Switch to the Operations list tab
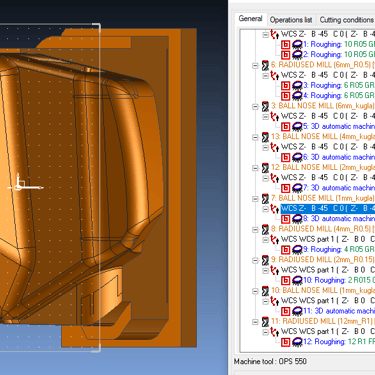Viewport: 375px width, 375px height. pos(291,20)
